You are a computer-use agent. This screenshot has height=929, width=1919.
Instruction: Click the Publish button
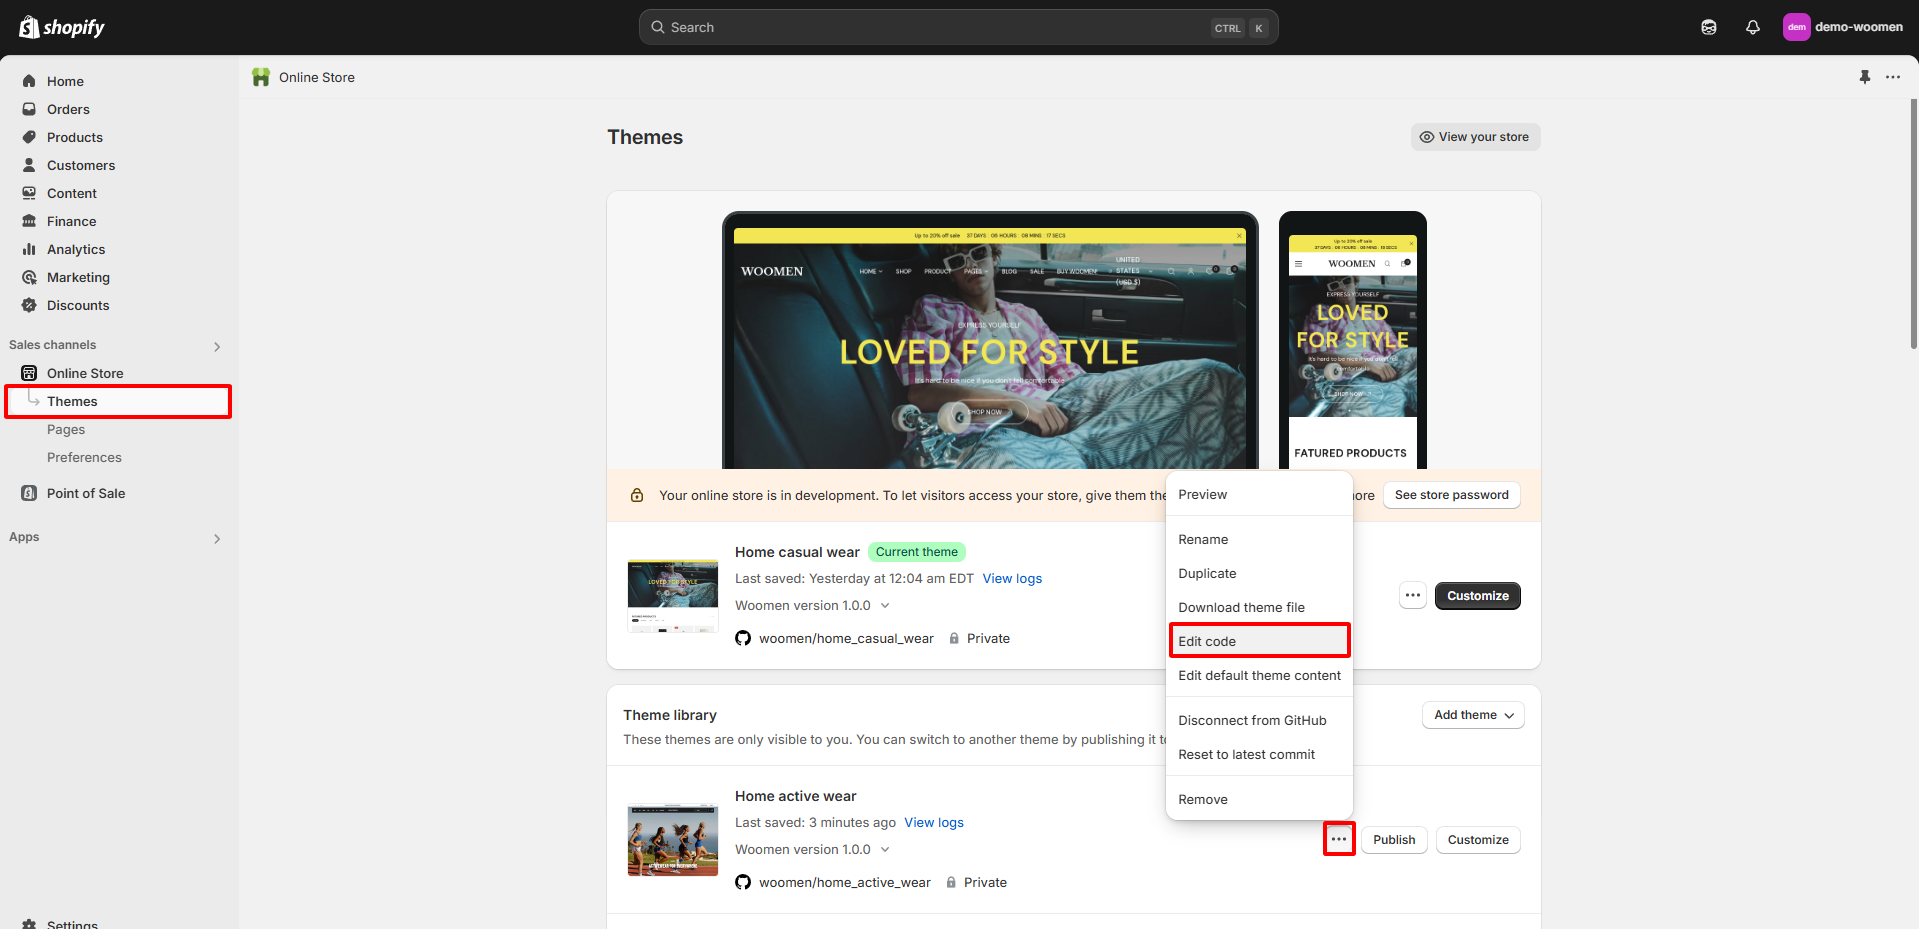1393,839
